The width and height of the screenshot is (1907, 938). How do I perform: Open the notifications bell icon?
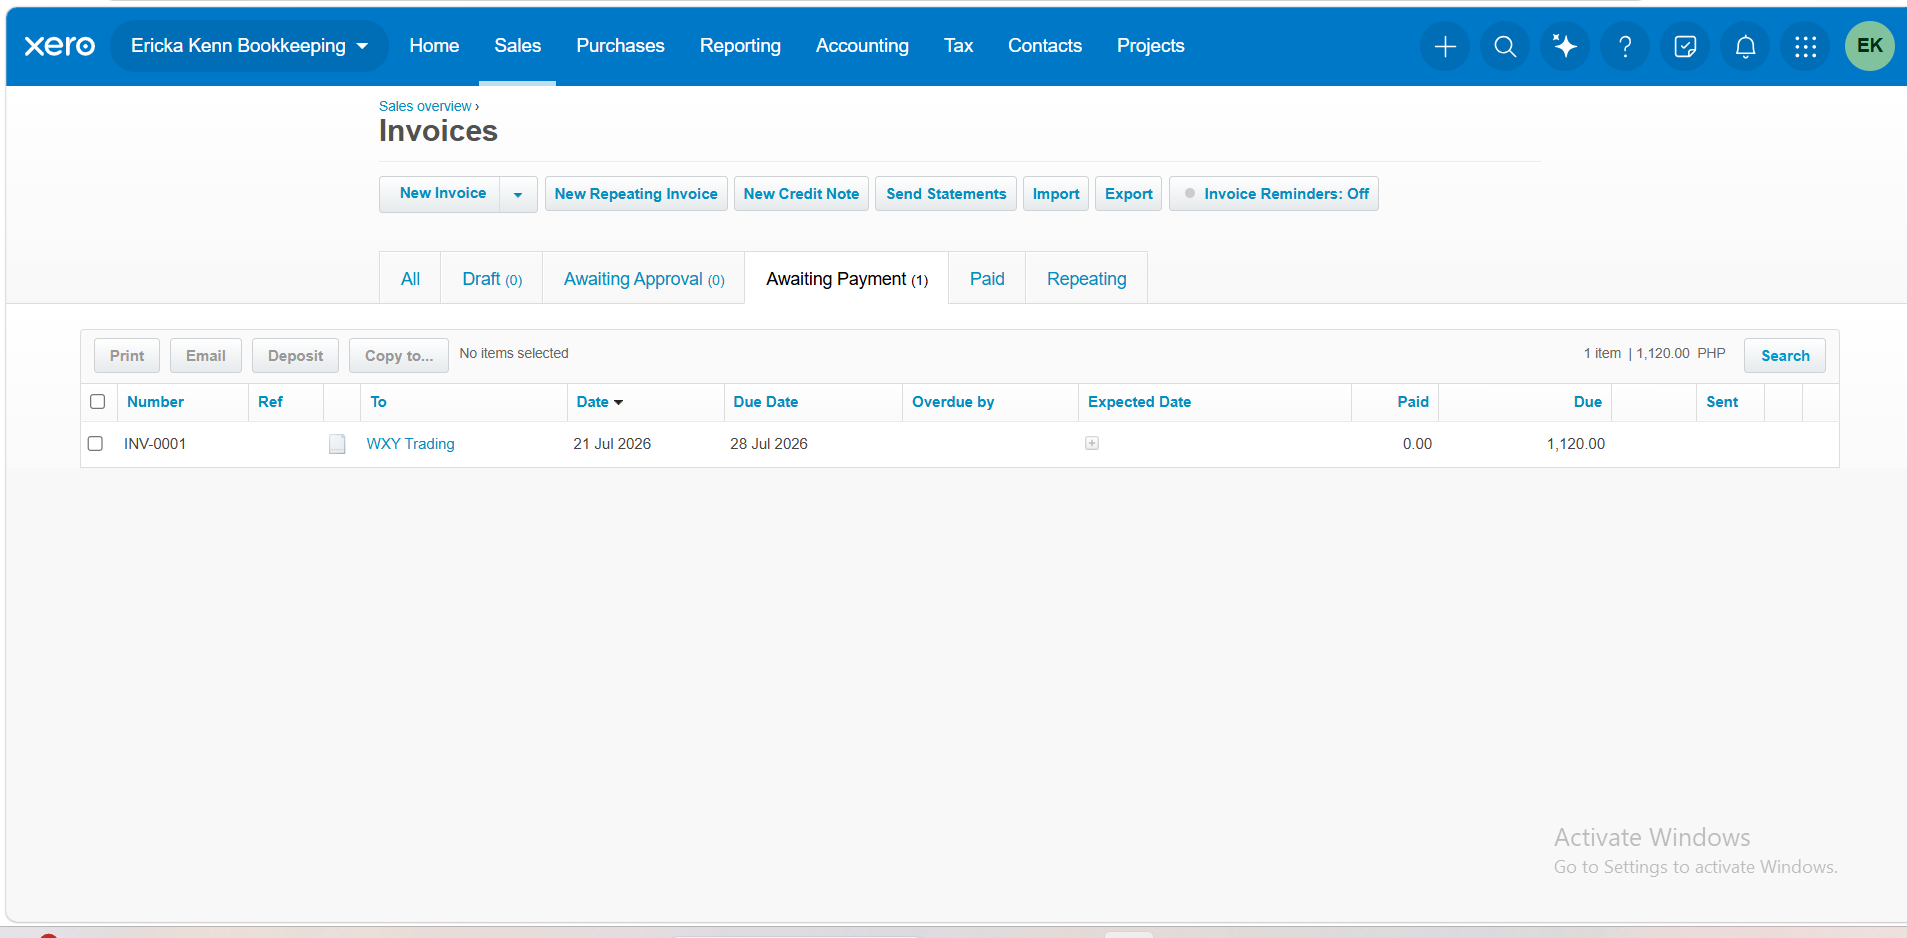[x=1745, y=46]
